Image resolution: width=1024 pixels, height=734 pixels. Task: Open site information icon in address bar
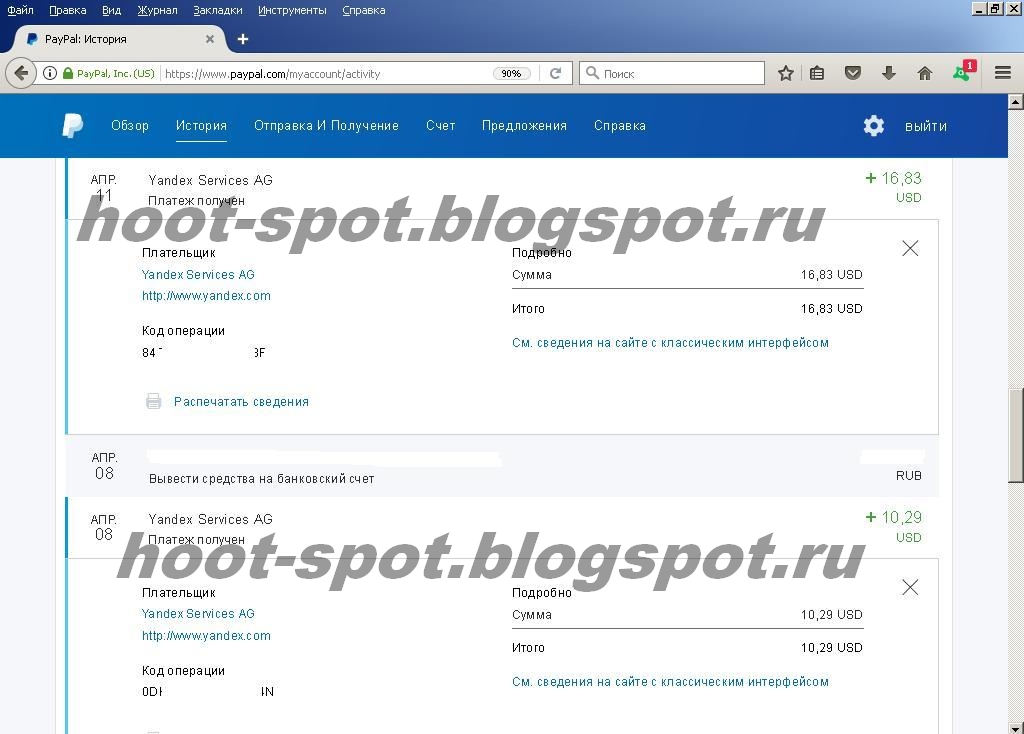tap(50, 73)
